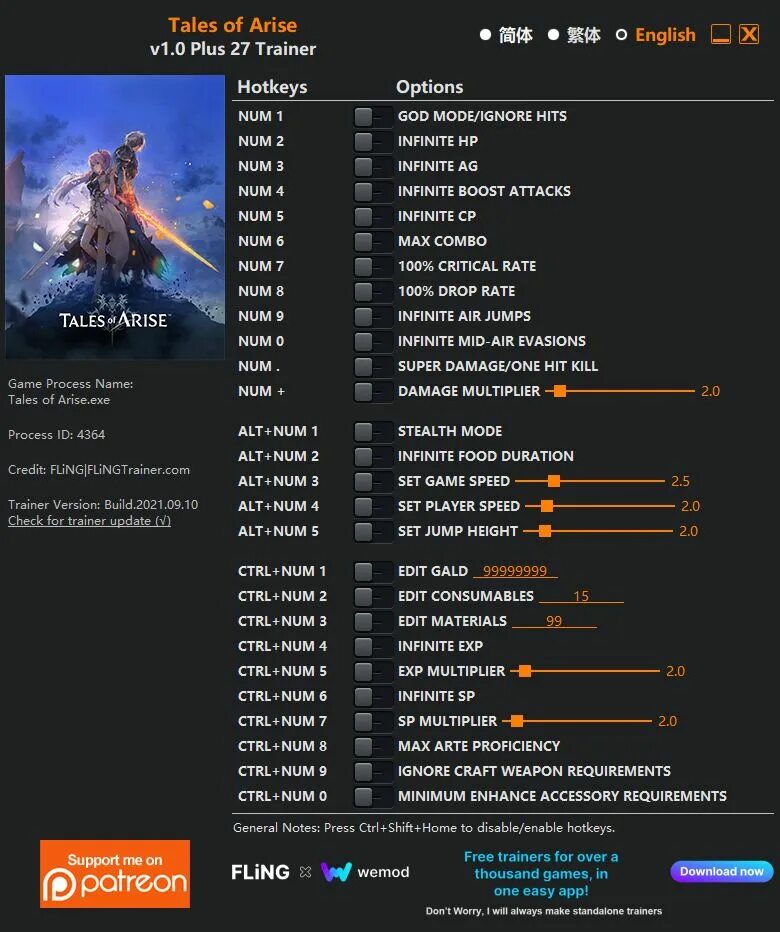Click the Edit Gald value field
Image resolution: width=780 pixels, height=932 pixels.
(515, 571)
